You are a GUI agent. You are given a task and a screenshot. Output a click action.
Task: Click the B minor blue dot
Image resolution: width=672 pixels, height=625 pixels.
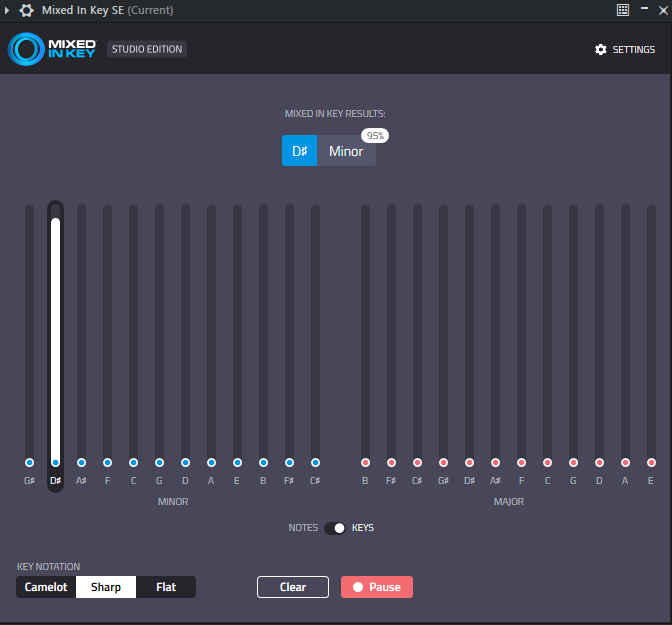pyautogui.click(x=263, y=463)
